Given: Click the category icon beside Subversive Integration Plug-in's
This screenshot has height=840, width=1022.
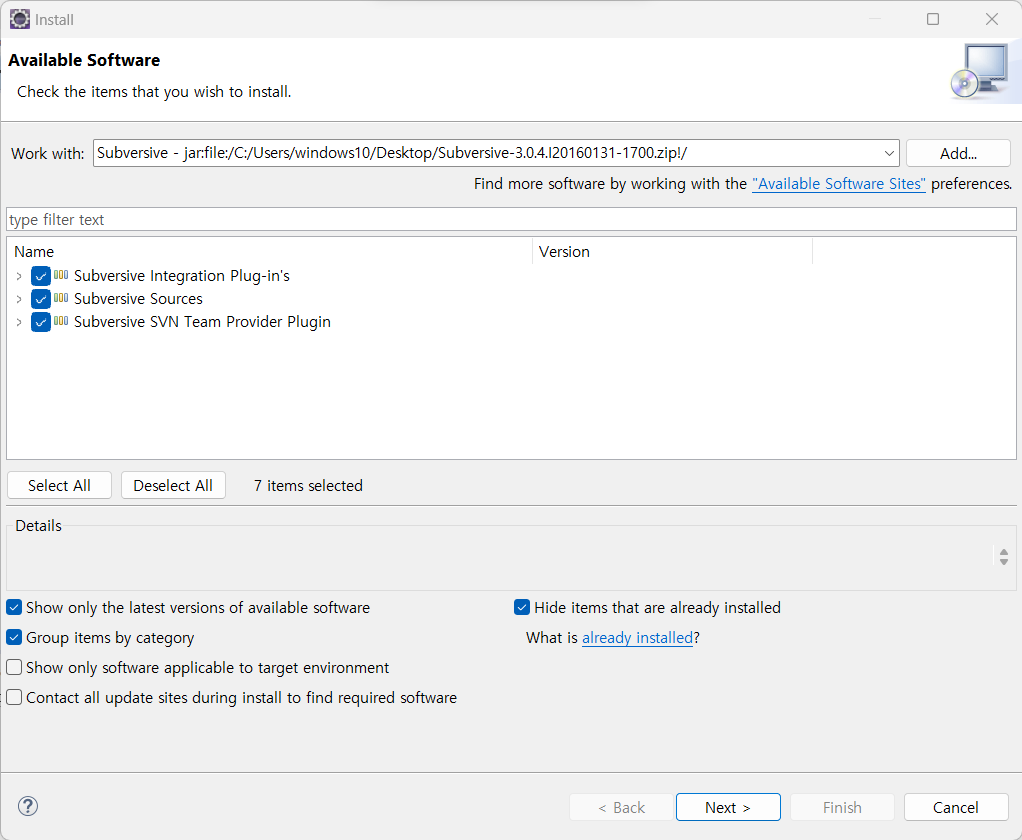Looking at the screenshot, I should (61, 275).
